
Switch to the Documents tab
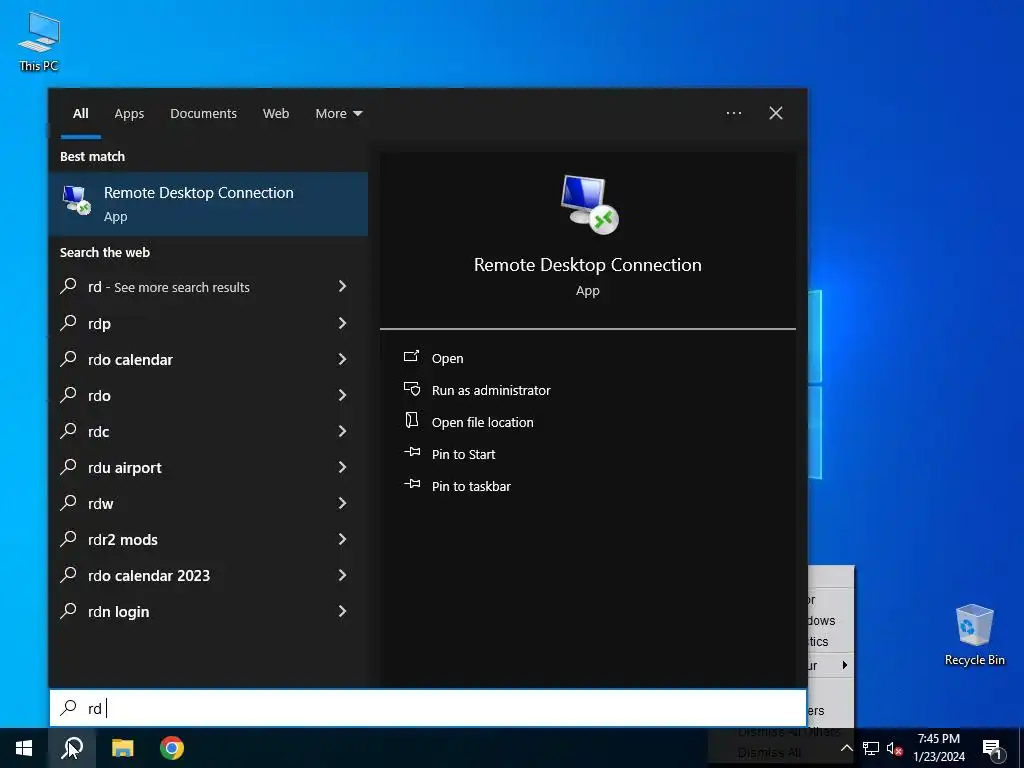(x=203, y=114)
